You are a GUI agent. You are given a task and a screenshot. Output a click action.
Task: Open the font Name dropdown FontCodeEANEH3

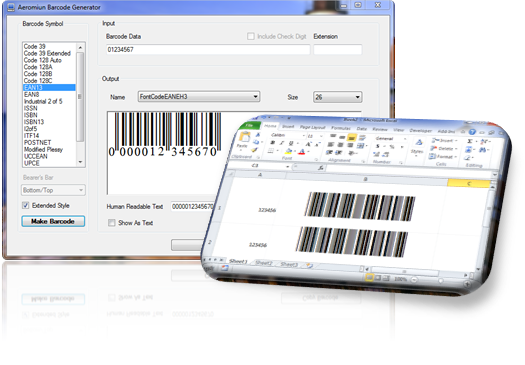(199, 97)
